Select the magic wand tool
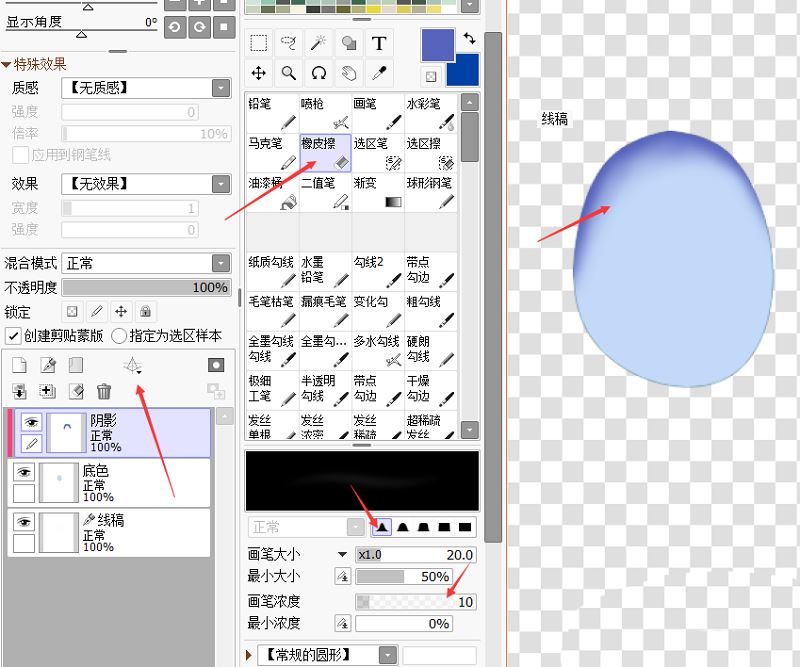Screen dimensions: 800x667 pyautogui.click(x=318, y=43)
